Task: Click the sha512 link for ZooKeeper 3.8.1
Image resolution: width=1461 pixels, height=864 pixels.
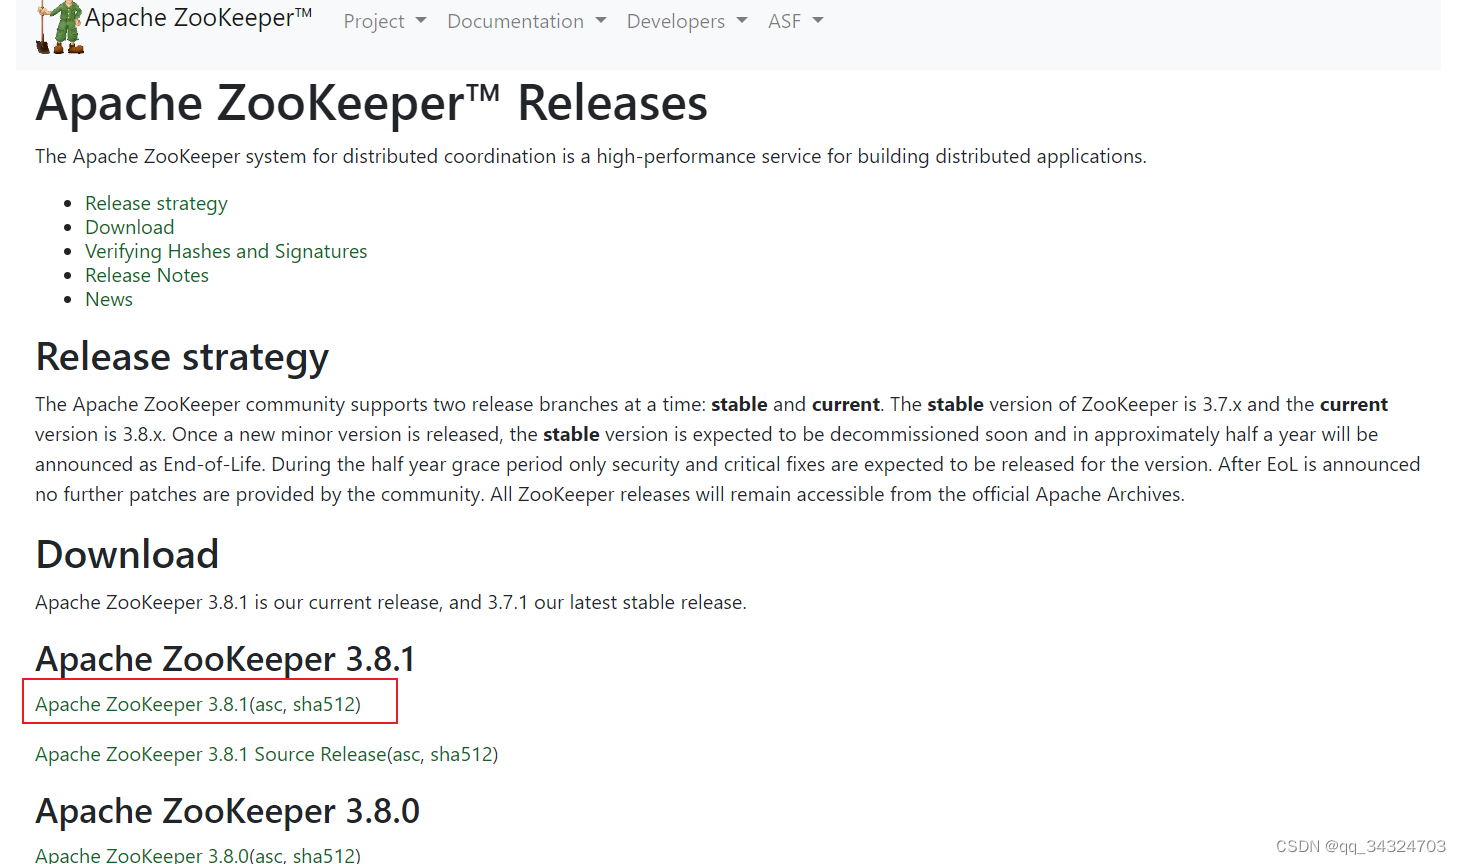Action: pyautogui.click(x=325, y=704)
